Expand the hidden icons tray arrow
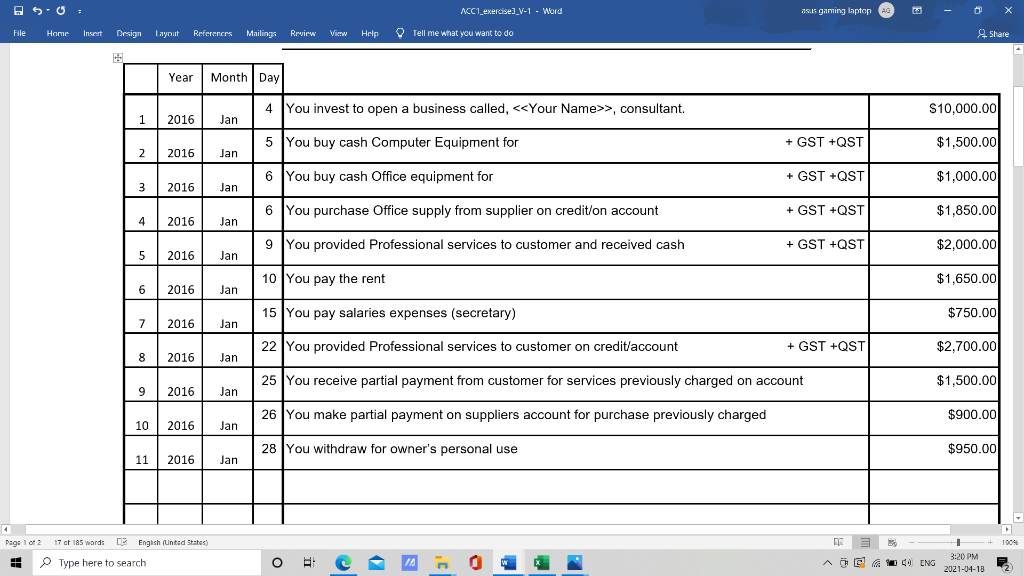Viewport: 1024px width, 576px height. click(x=828, y=562)
